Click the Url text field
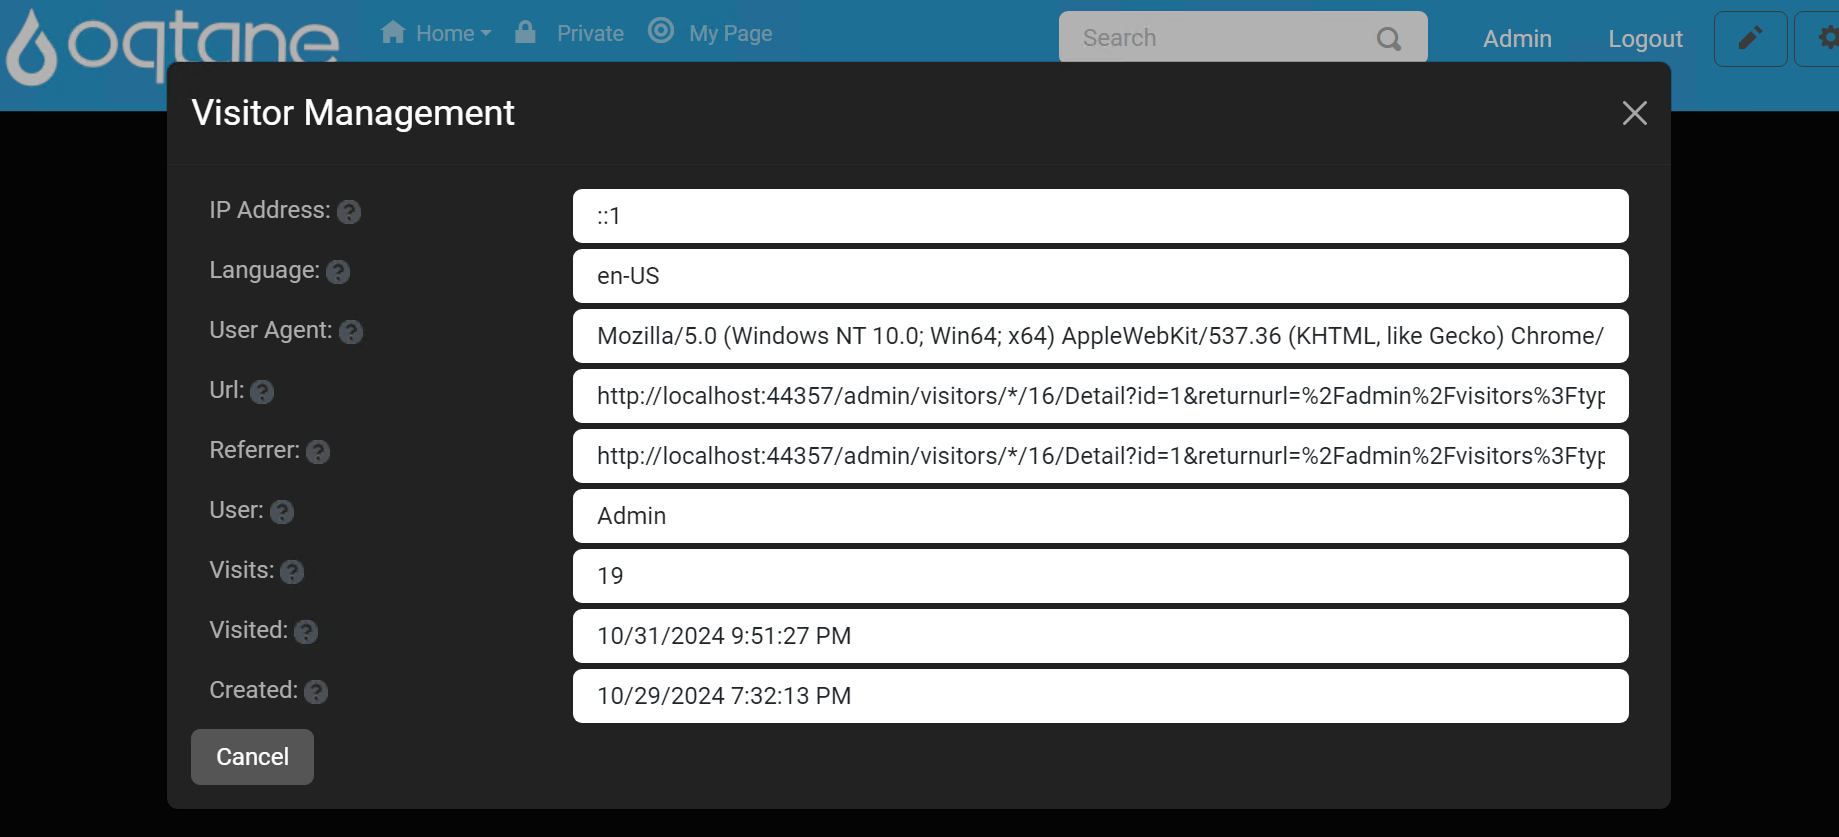The height and width of the screenshot is (837, 1839). click(x=1100, y=396)
